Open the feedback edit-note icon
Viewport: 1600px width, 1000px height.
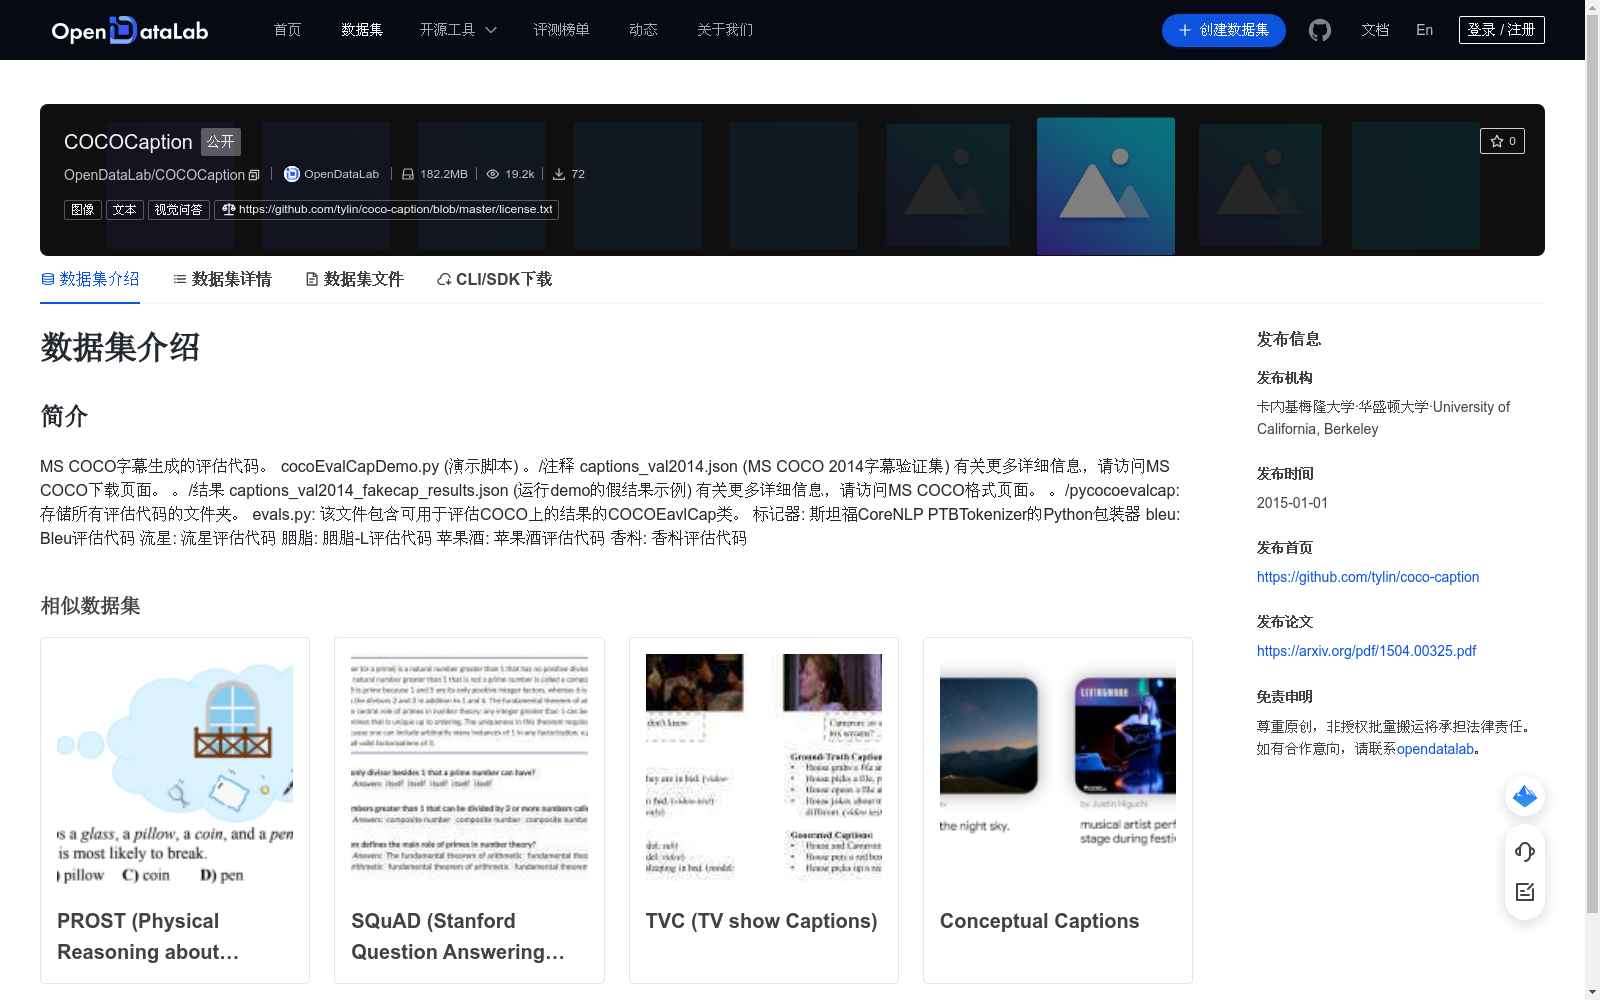pyautogui.click(x=1525, y=892)
